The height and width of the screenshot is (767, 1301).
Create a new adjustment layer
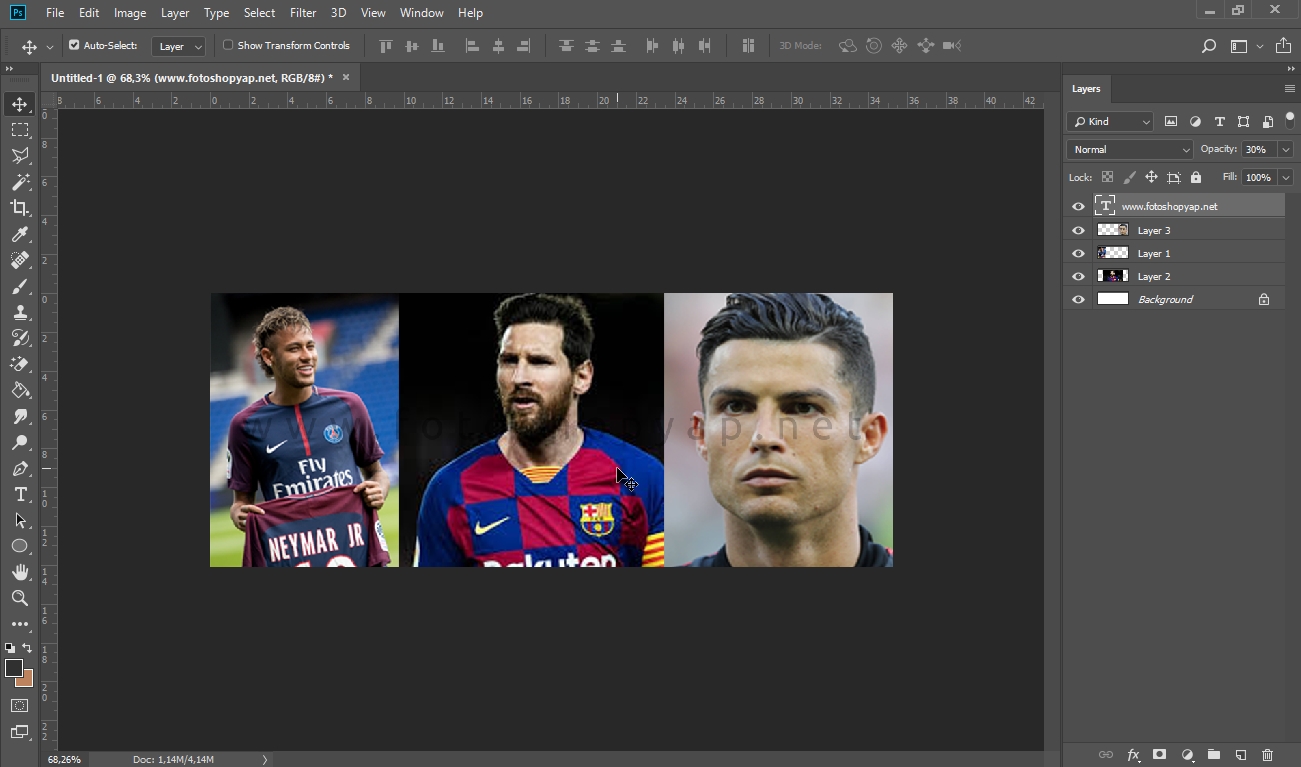[1187, 755]
